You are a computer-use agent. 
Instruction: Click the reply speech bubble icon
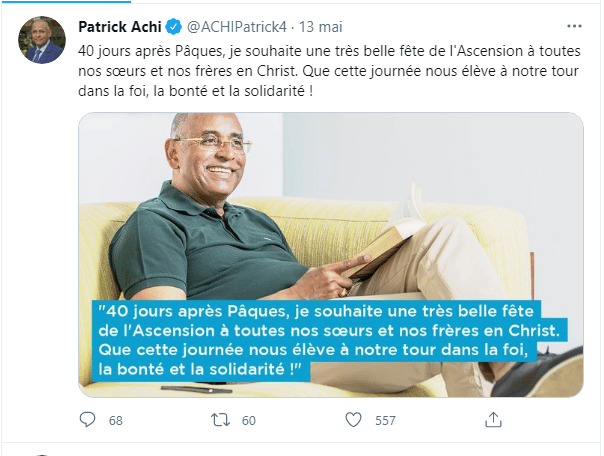click(87, 419)
